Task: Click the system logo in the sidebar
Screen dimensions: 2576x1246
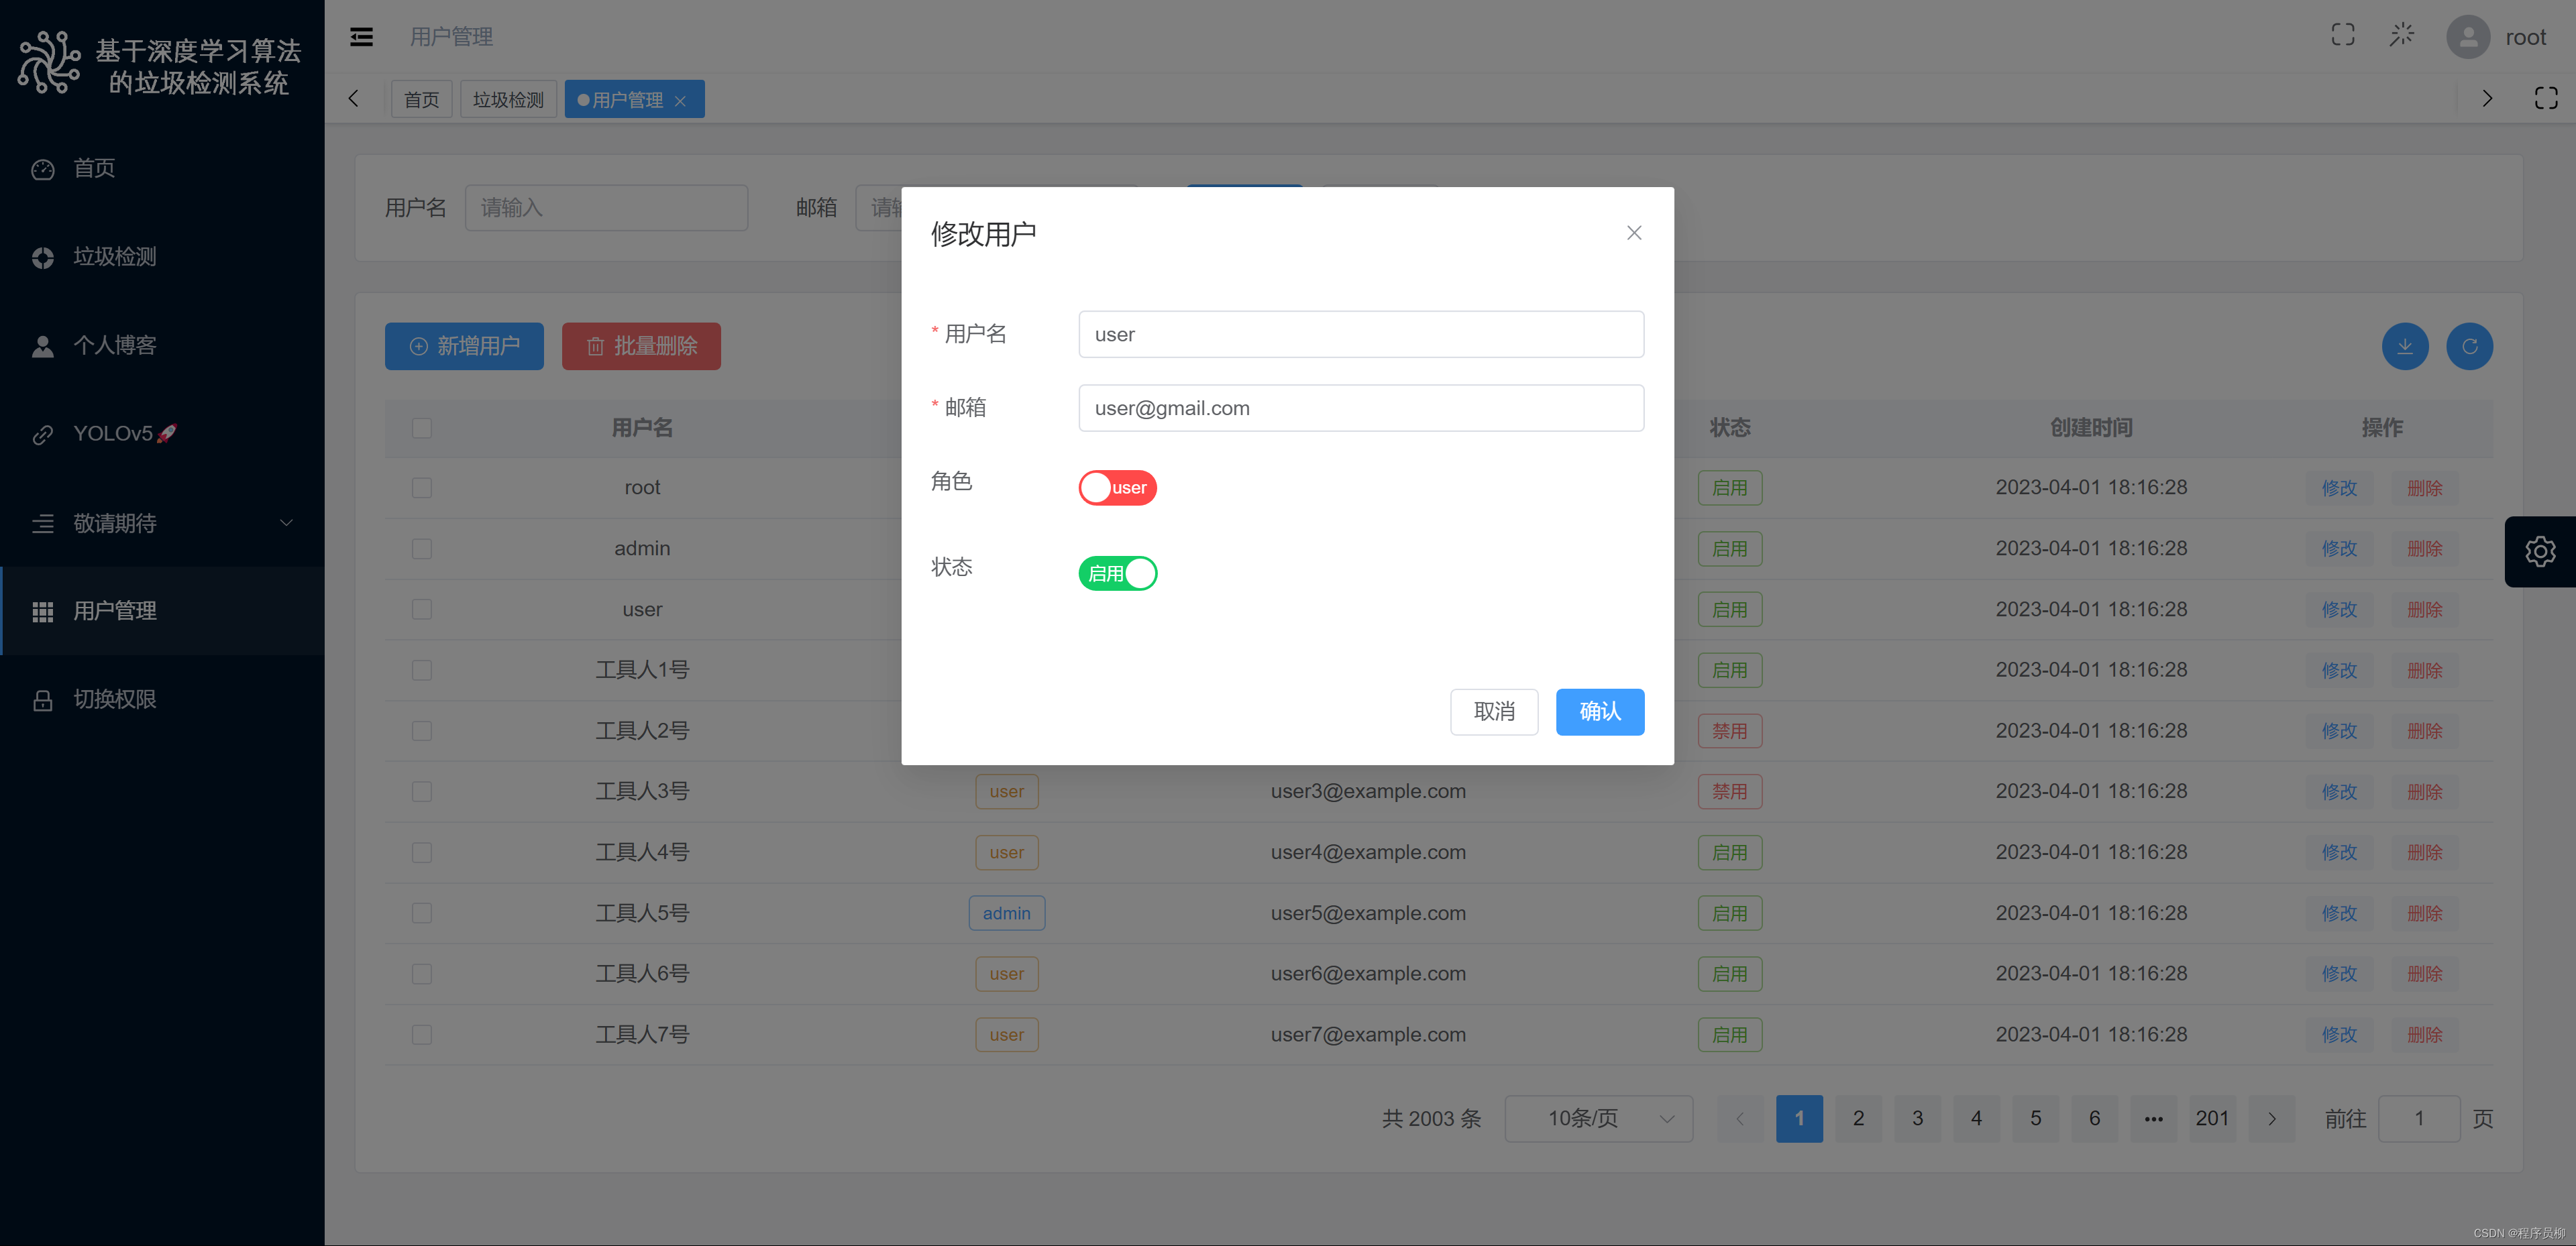Action: 48,63
